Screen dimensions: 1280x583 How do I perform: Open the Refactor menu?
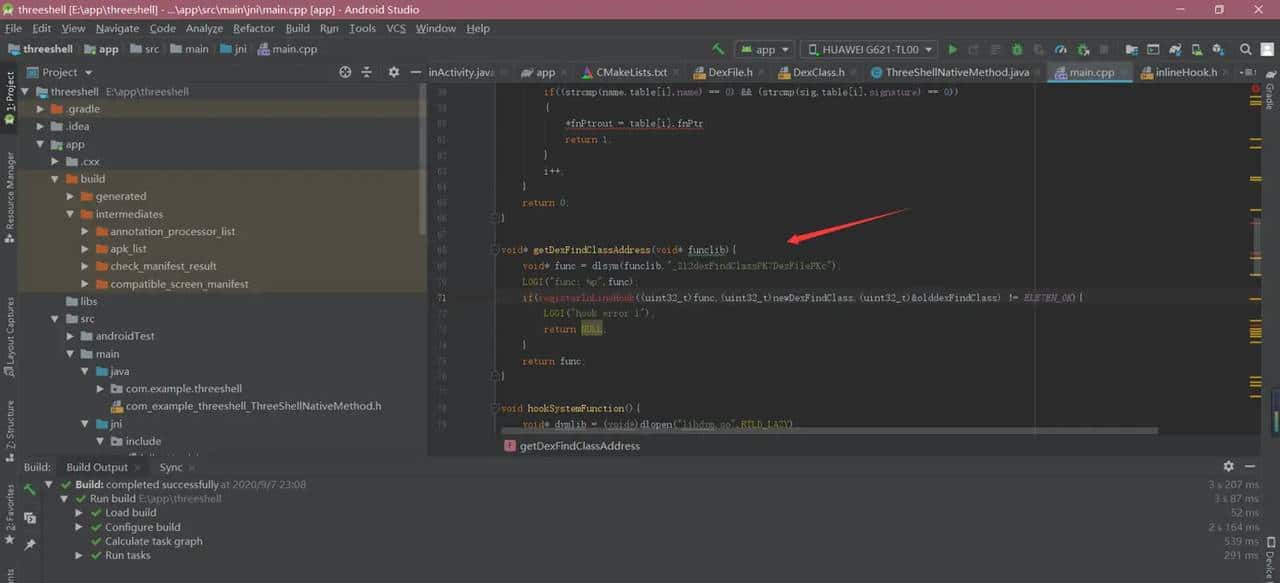[253, 28]
